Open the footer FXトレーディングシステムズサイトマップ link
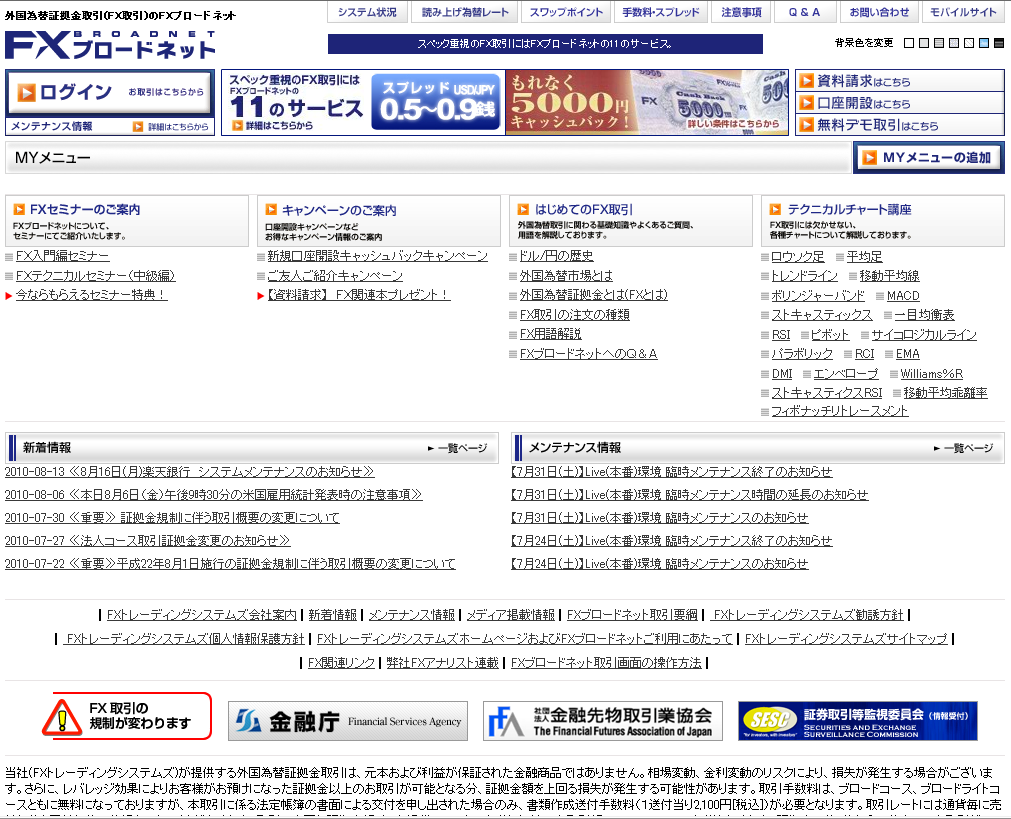 [x=847, y=639]
